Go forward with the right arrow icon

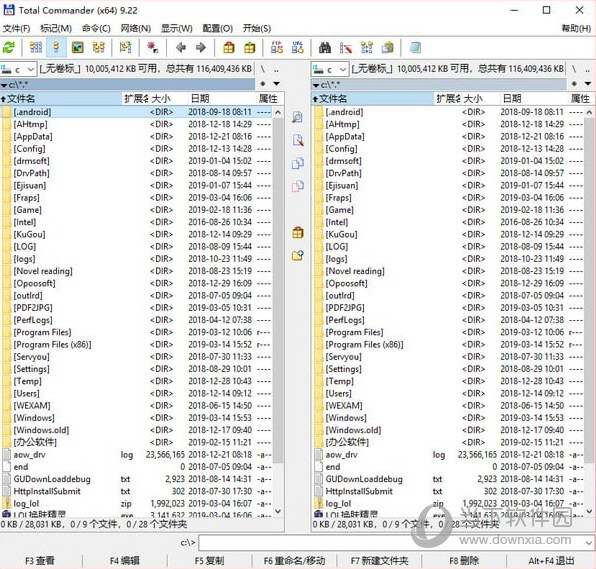(x=201, y=48)
